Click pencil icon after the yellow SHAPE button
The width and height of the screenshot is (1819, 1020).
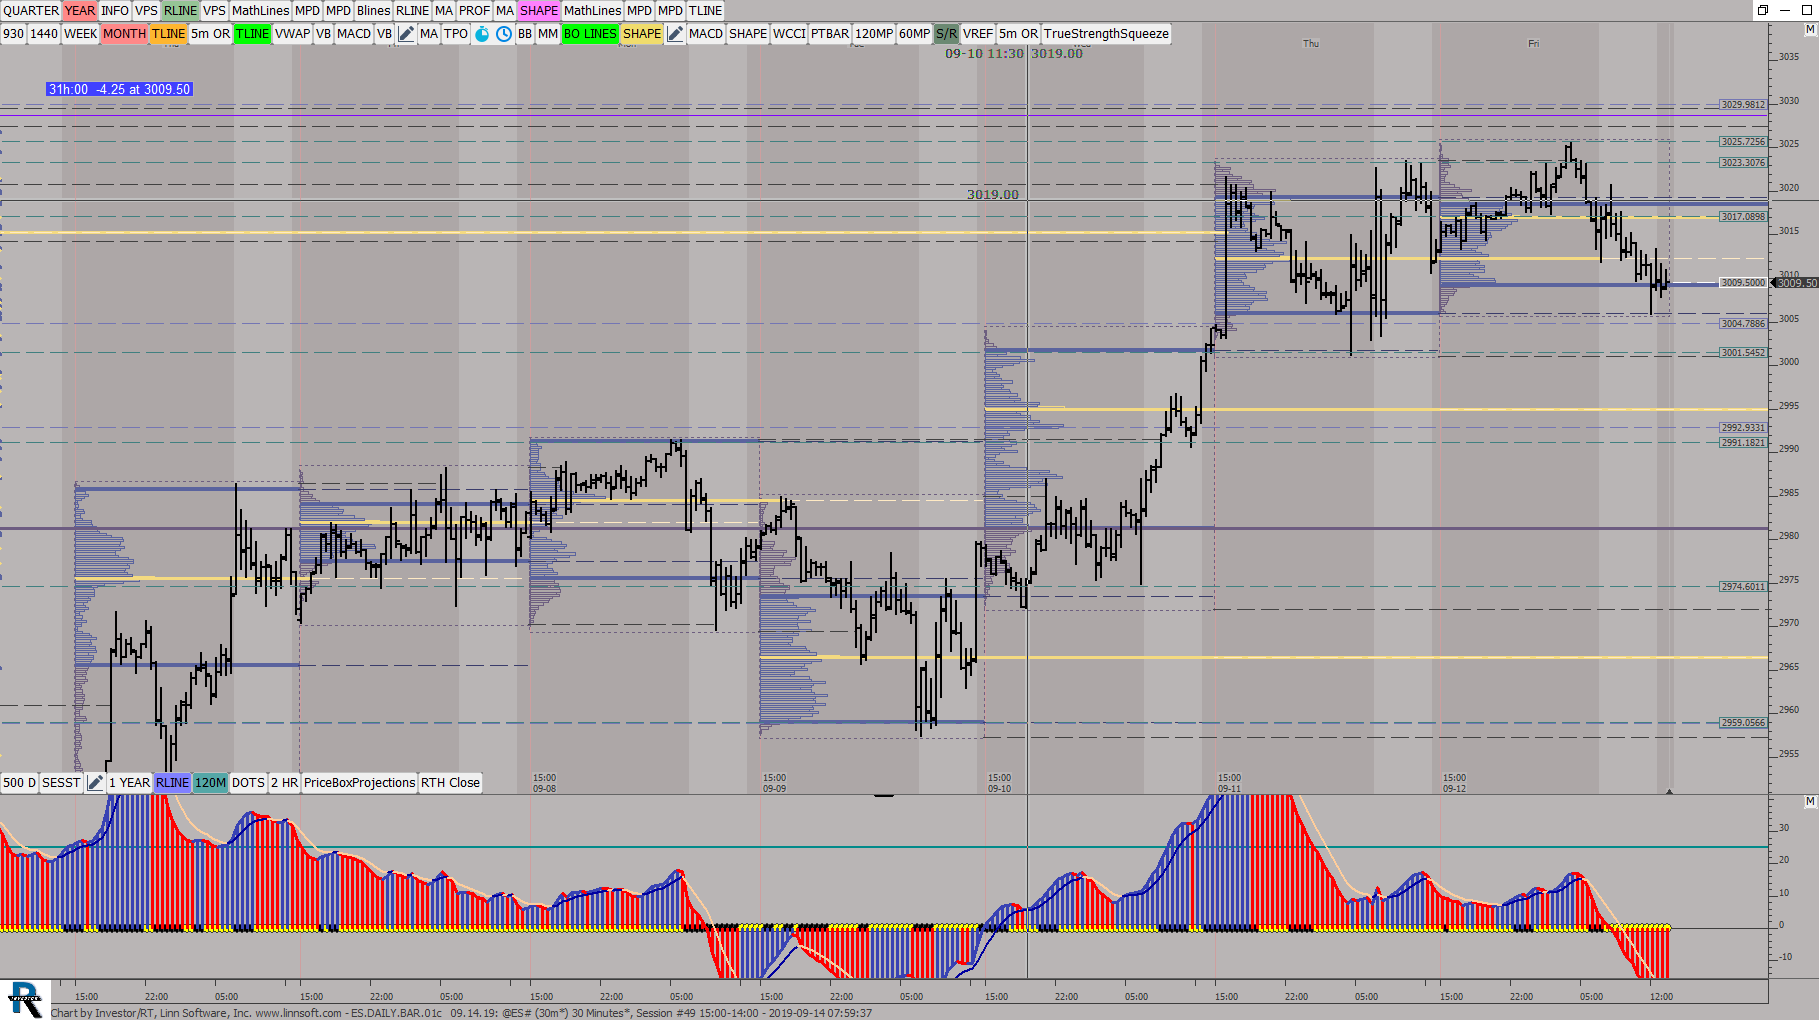click(x=676, y=34)
